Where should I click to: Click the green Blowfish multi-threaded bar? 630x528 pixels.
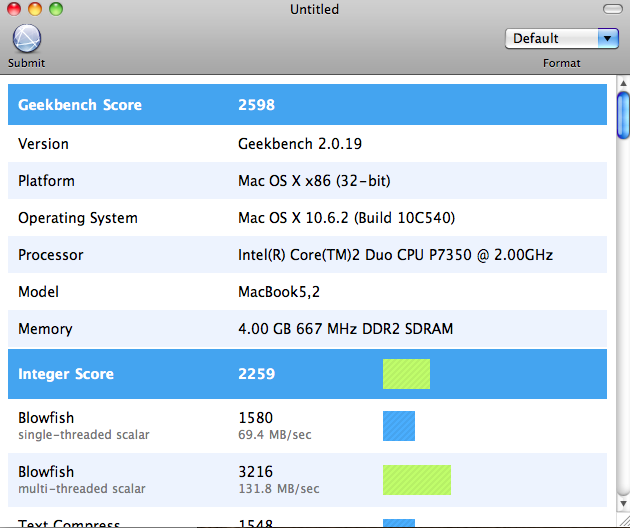(417, 480)
